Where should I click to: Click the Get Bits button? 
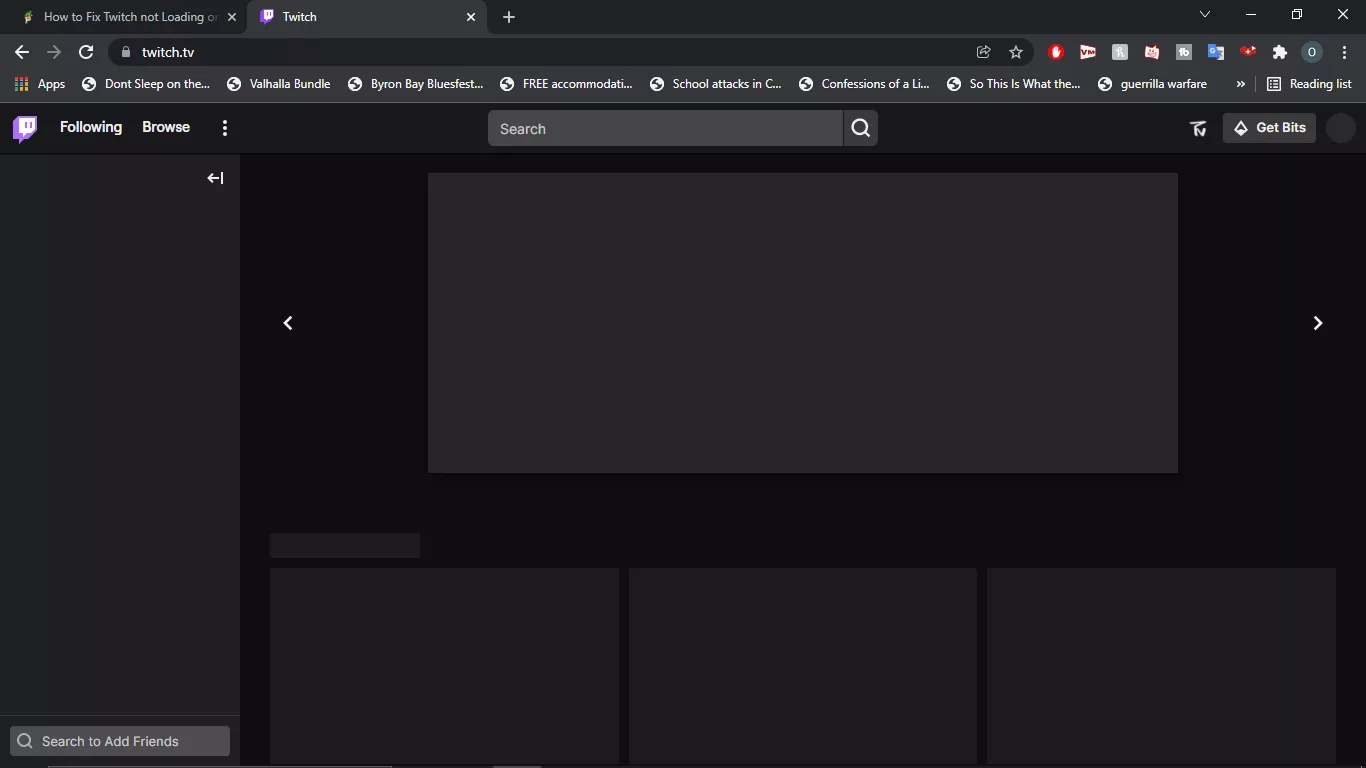[x=1269, y=128]
